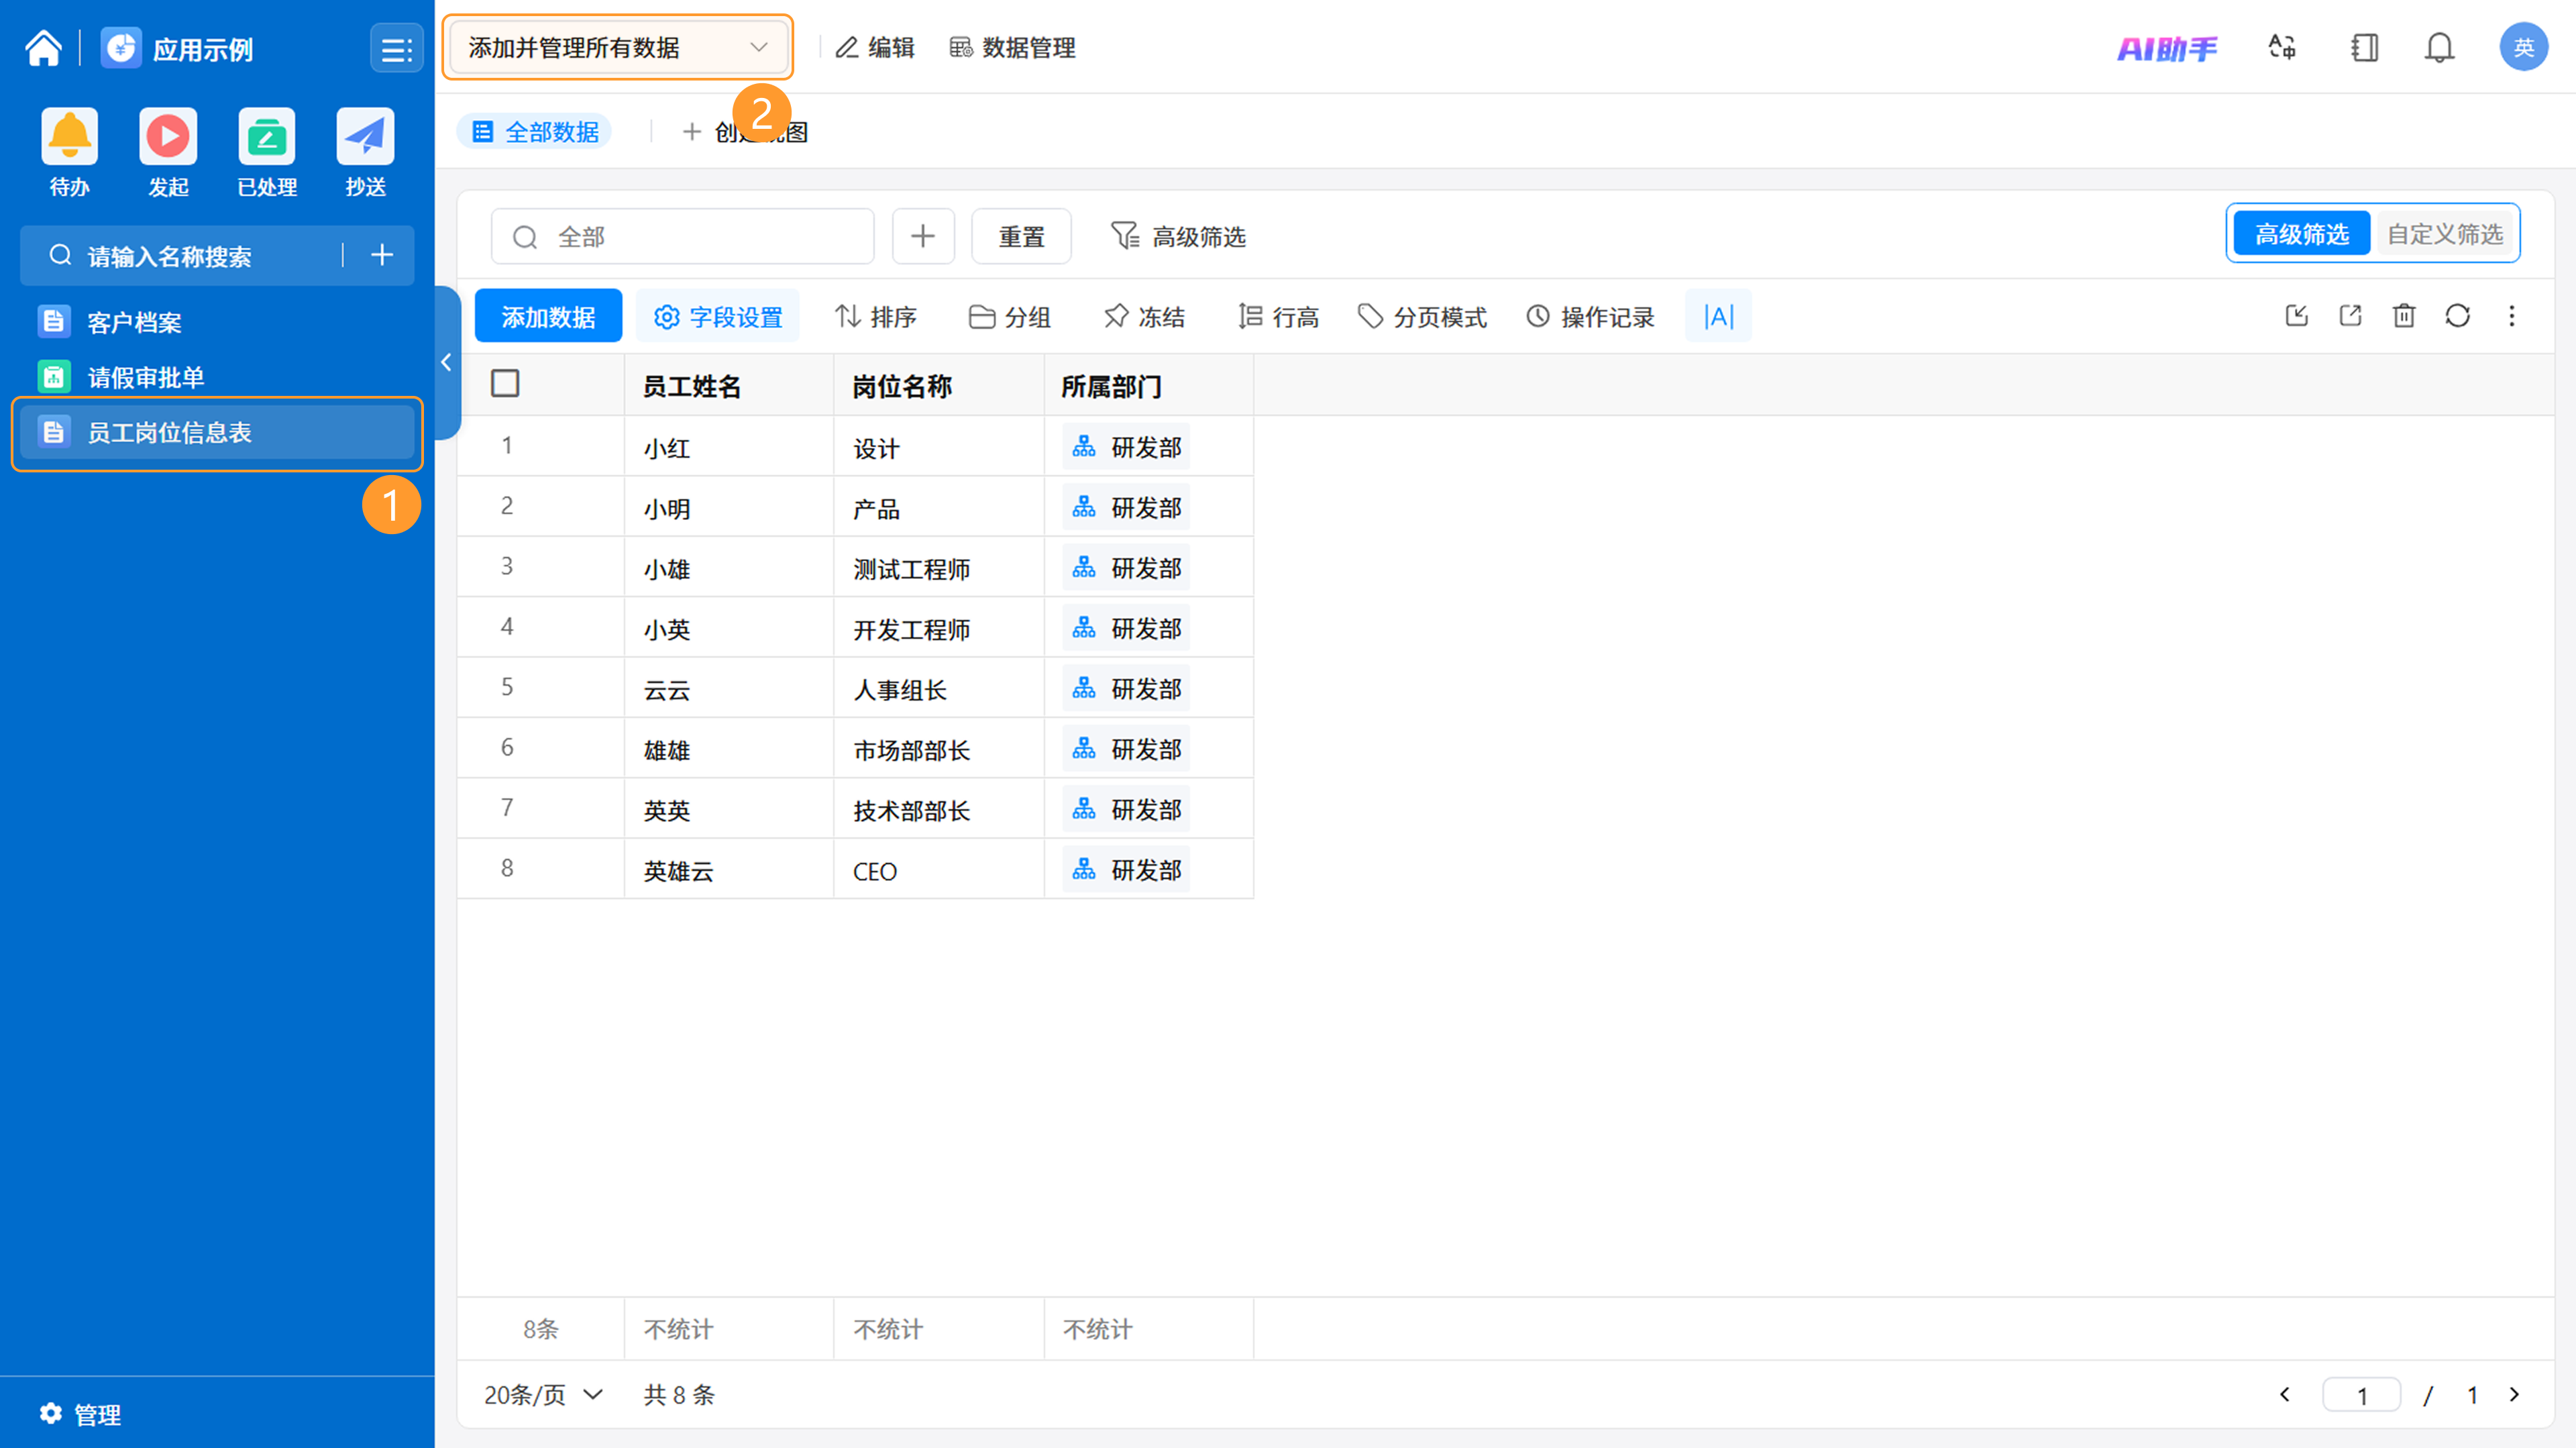Select 自定义筛选 toggle
Viewport: 2576px width, 1448px height.
tap(2444, 234)
